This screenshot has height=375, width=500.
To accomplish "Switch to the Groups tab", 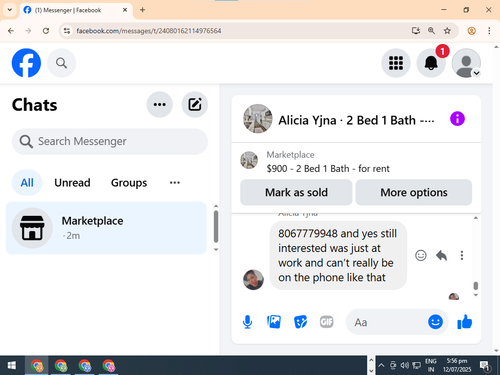I will [x=129, y=183].
